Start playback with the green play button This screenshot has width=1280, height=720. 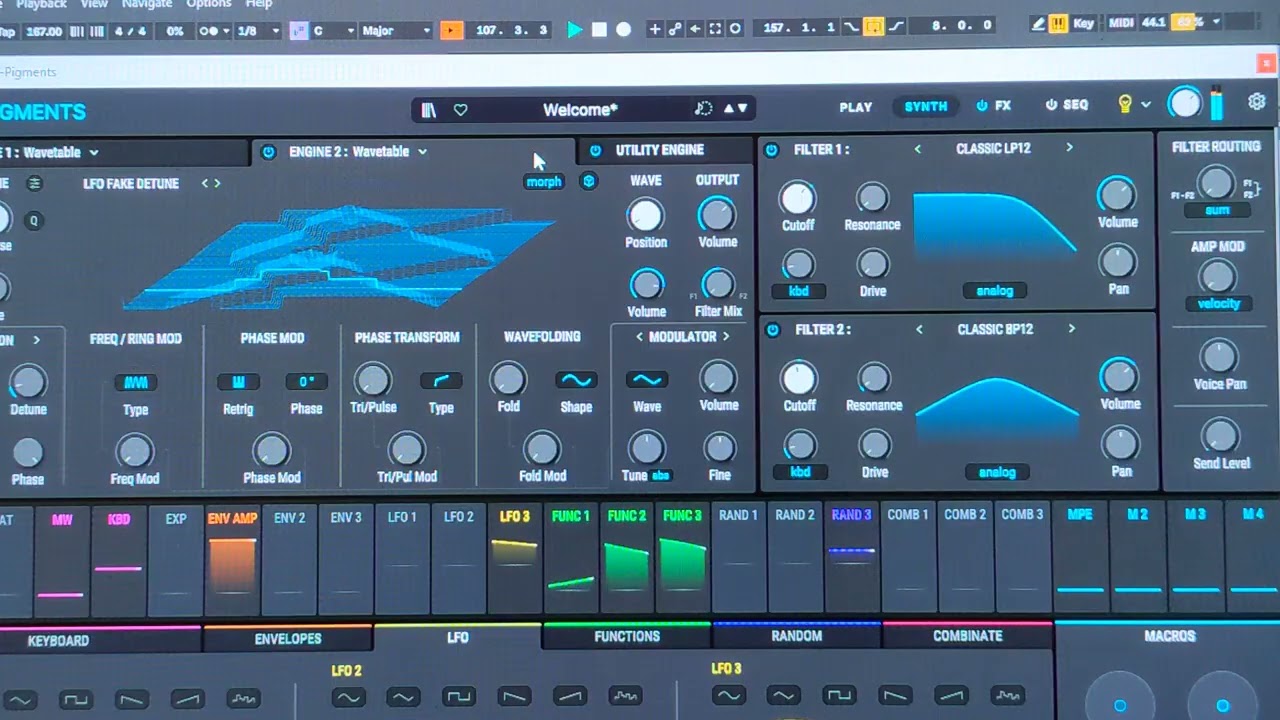pyautogui.click(x=575, y=30)
